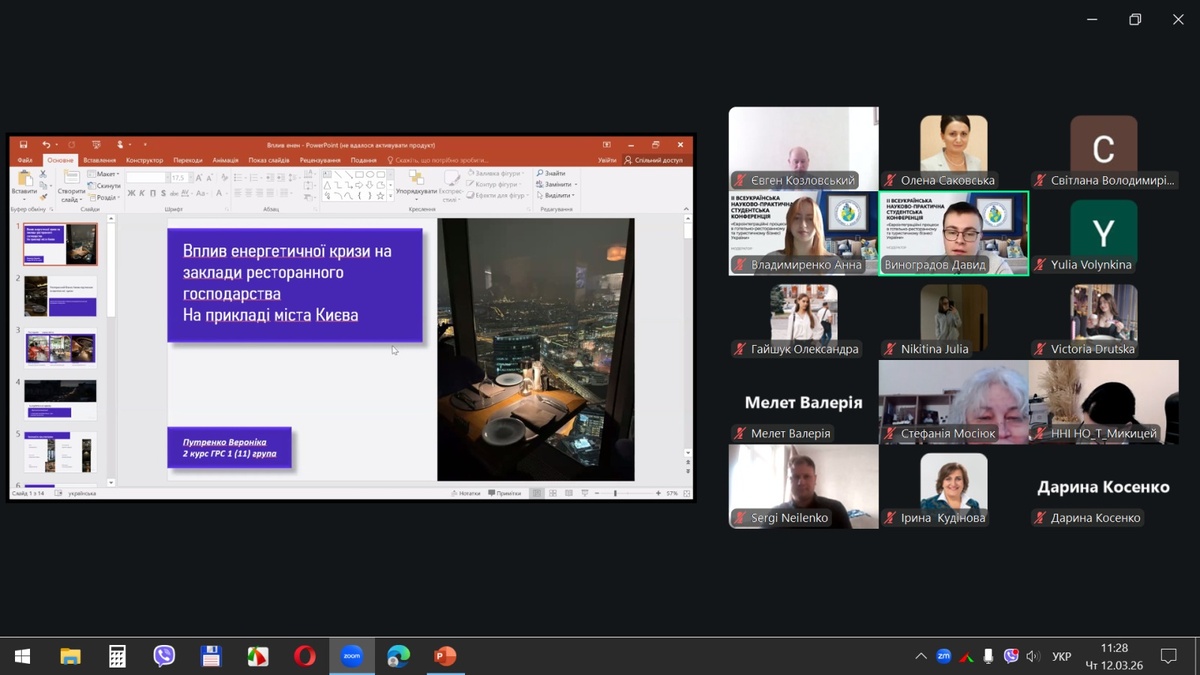Screen dimensions: 1200x675
Task: Click the Opera browser taskbar icon
Action: click(x=304, y=656)
